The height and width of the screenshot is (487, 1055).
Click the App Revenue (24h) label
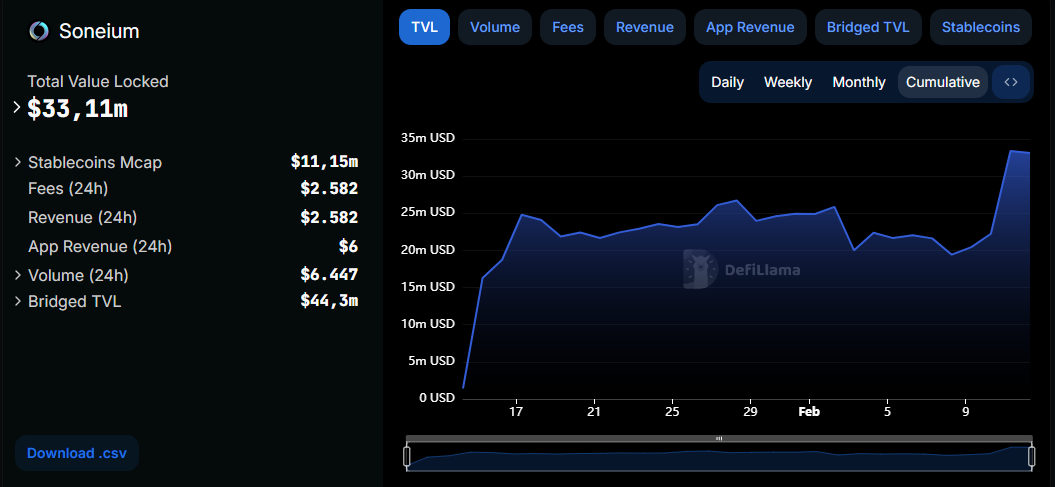[x=100, y=246]
